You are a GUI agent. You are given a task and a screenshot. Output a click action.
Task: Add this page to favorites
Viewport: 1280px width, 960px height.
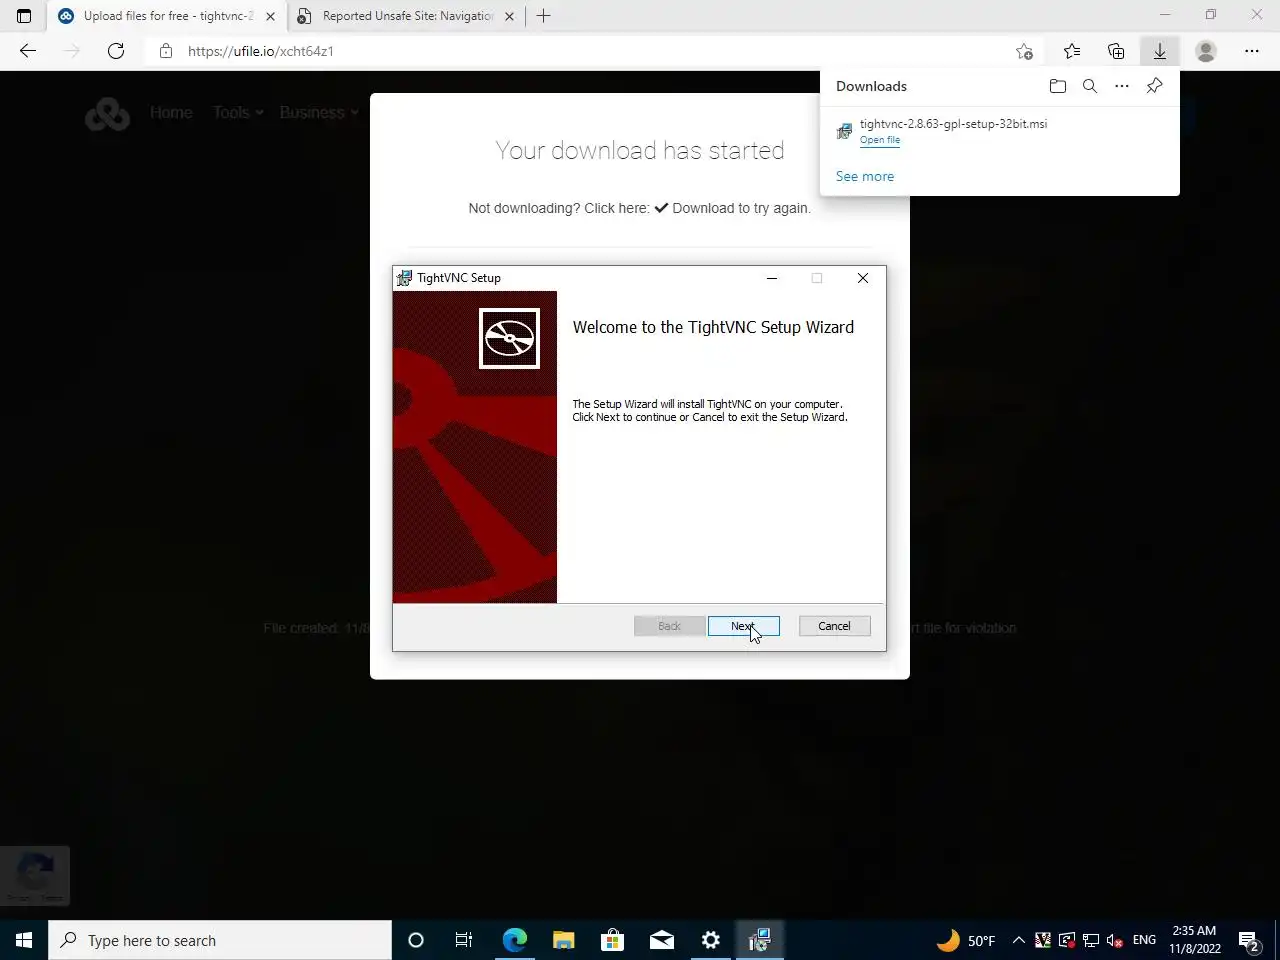pos(1024,51)
